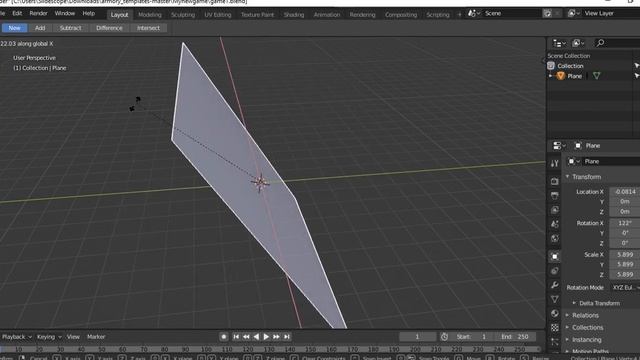Jump to previous keyframe

click(246, 337)
